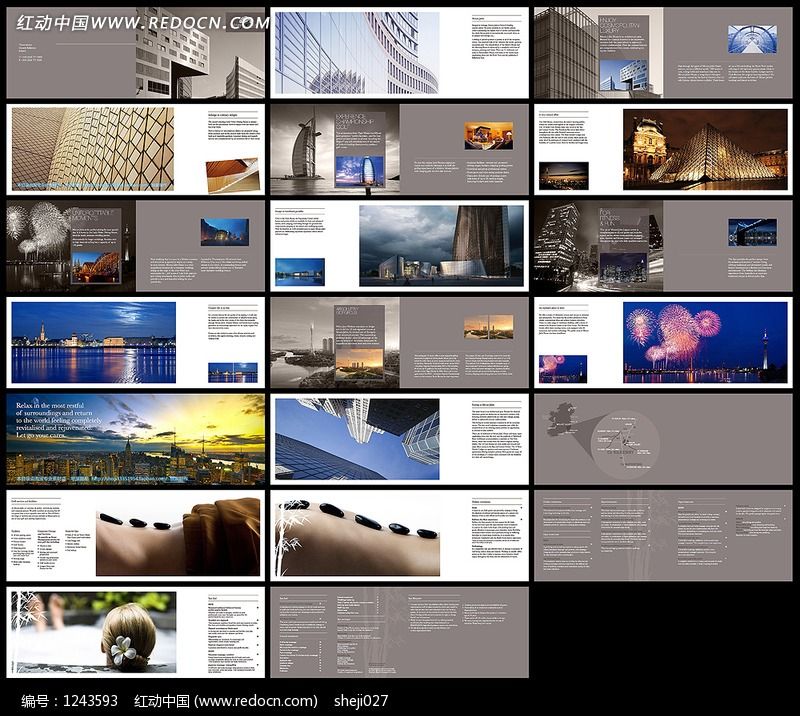
Task: Click the 'sheji027' text
Action: pyautogui.click(x=361, y=701)
